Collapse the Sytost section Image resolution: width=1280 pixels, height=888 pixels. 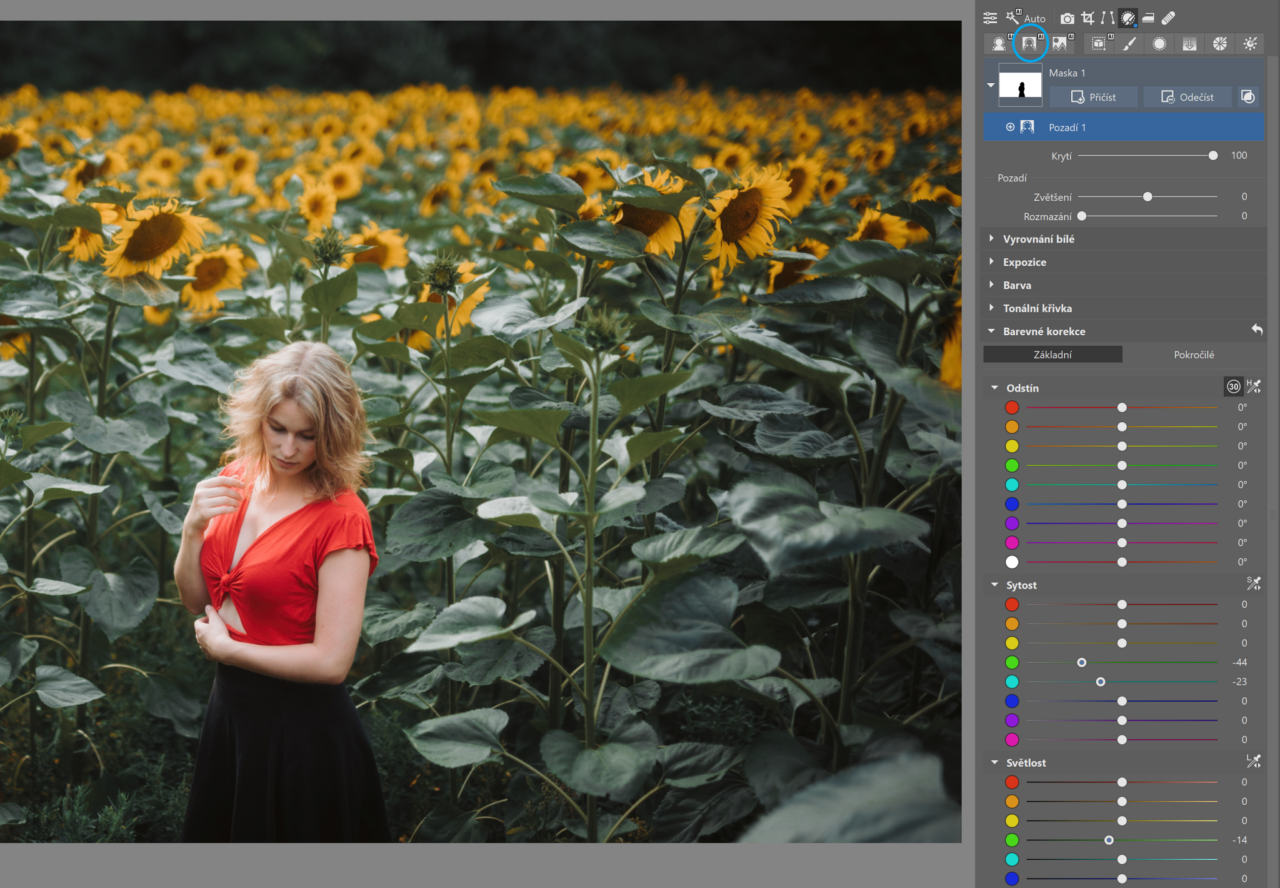click(995, 585)
